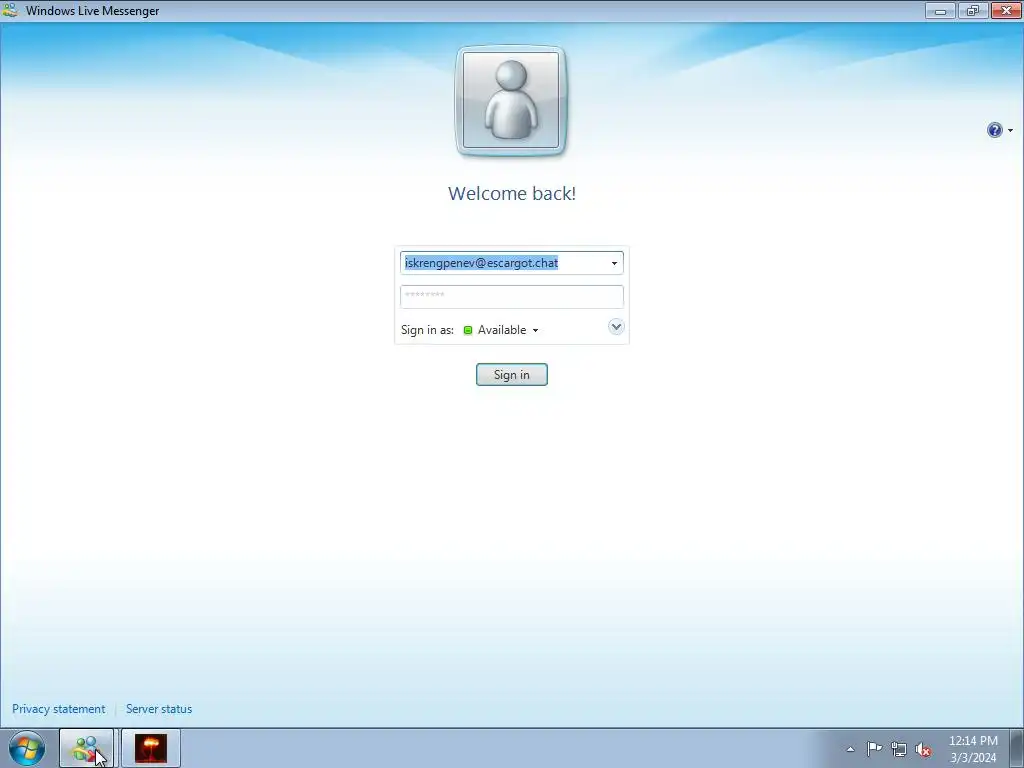Click the user profile picture avatar

click(x=511, y=101)
